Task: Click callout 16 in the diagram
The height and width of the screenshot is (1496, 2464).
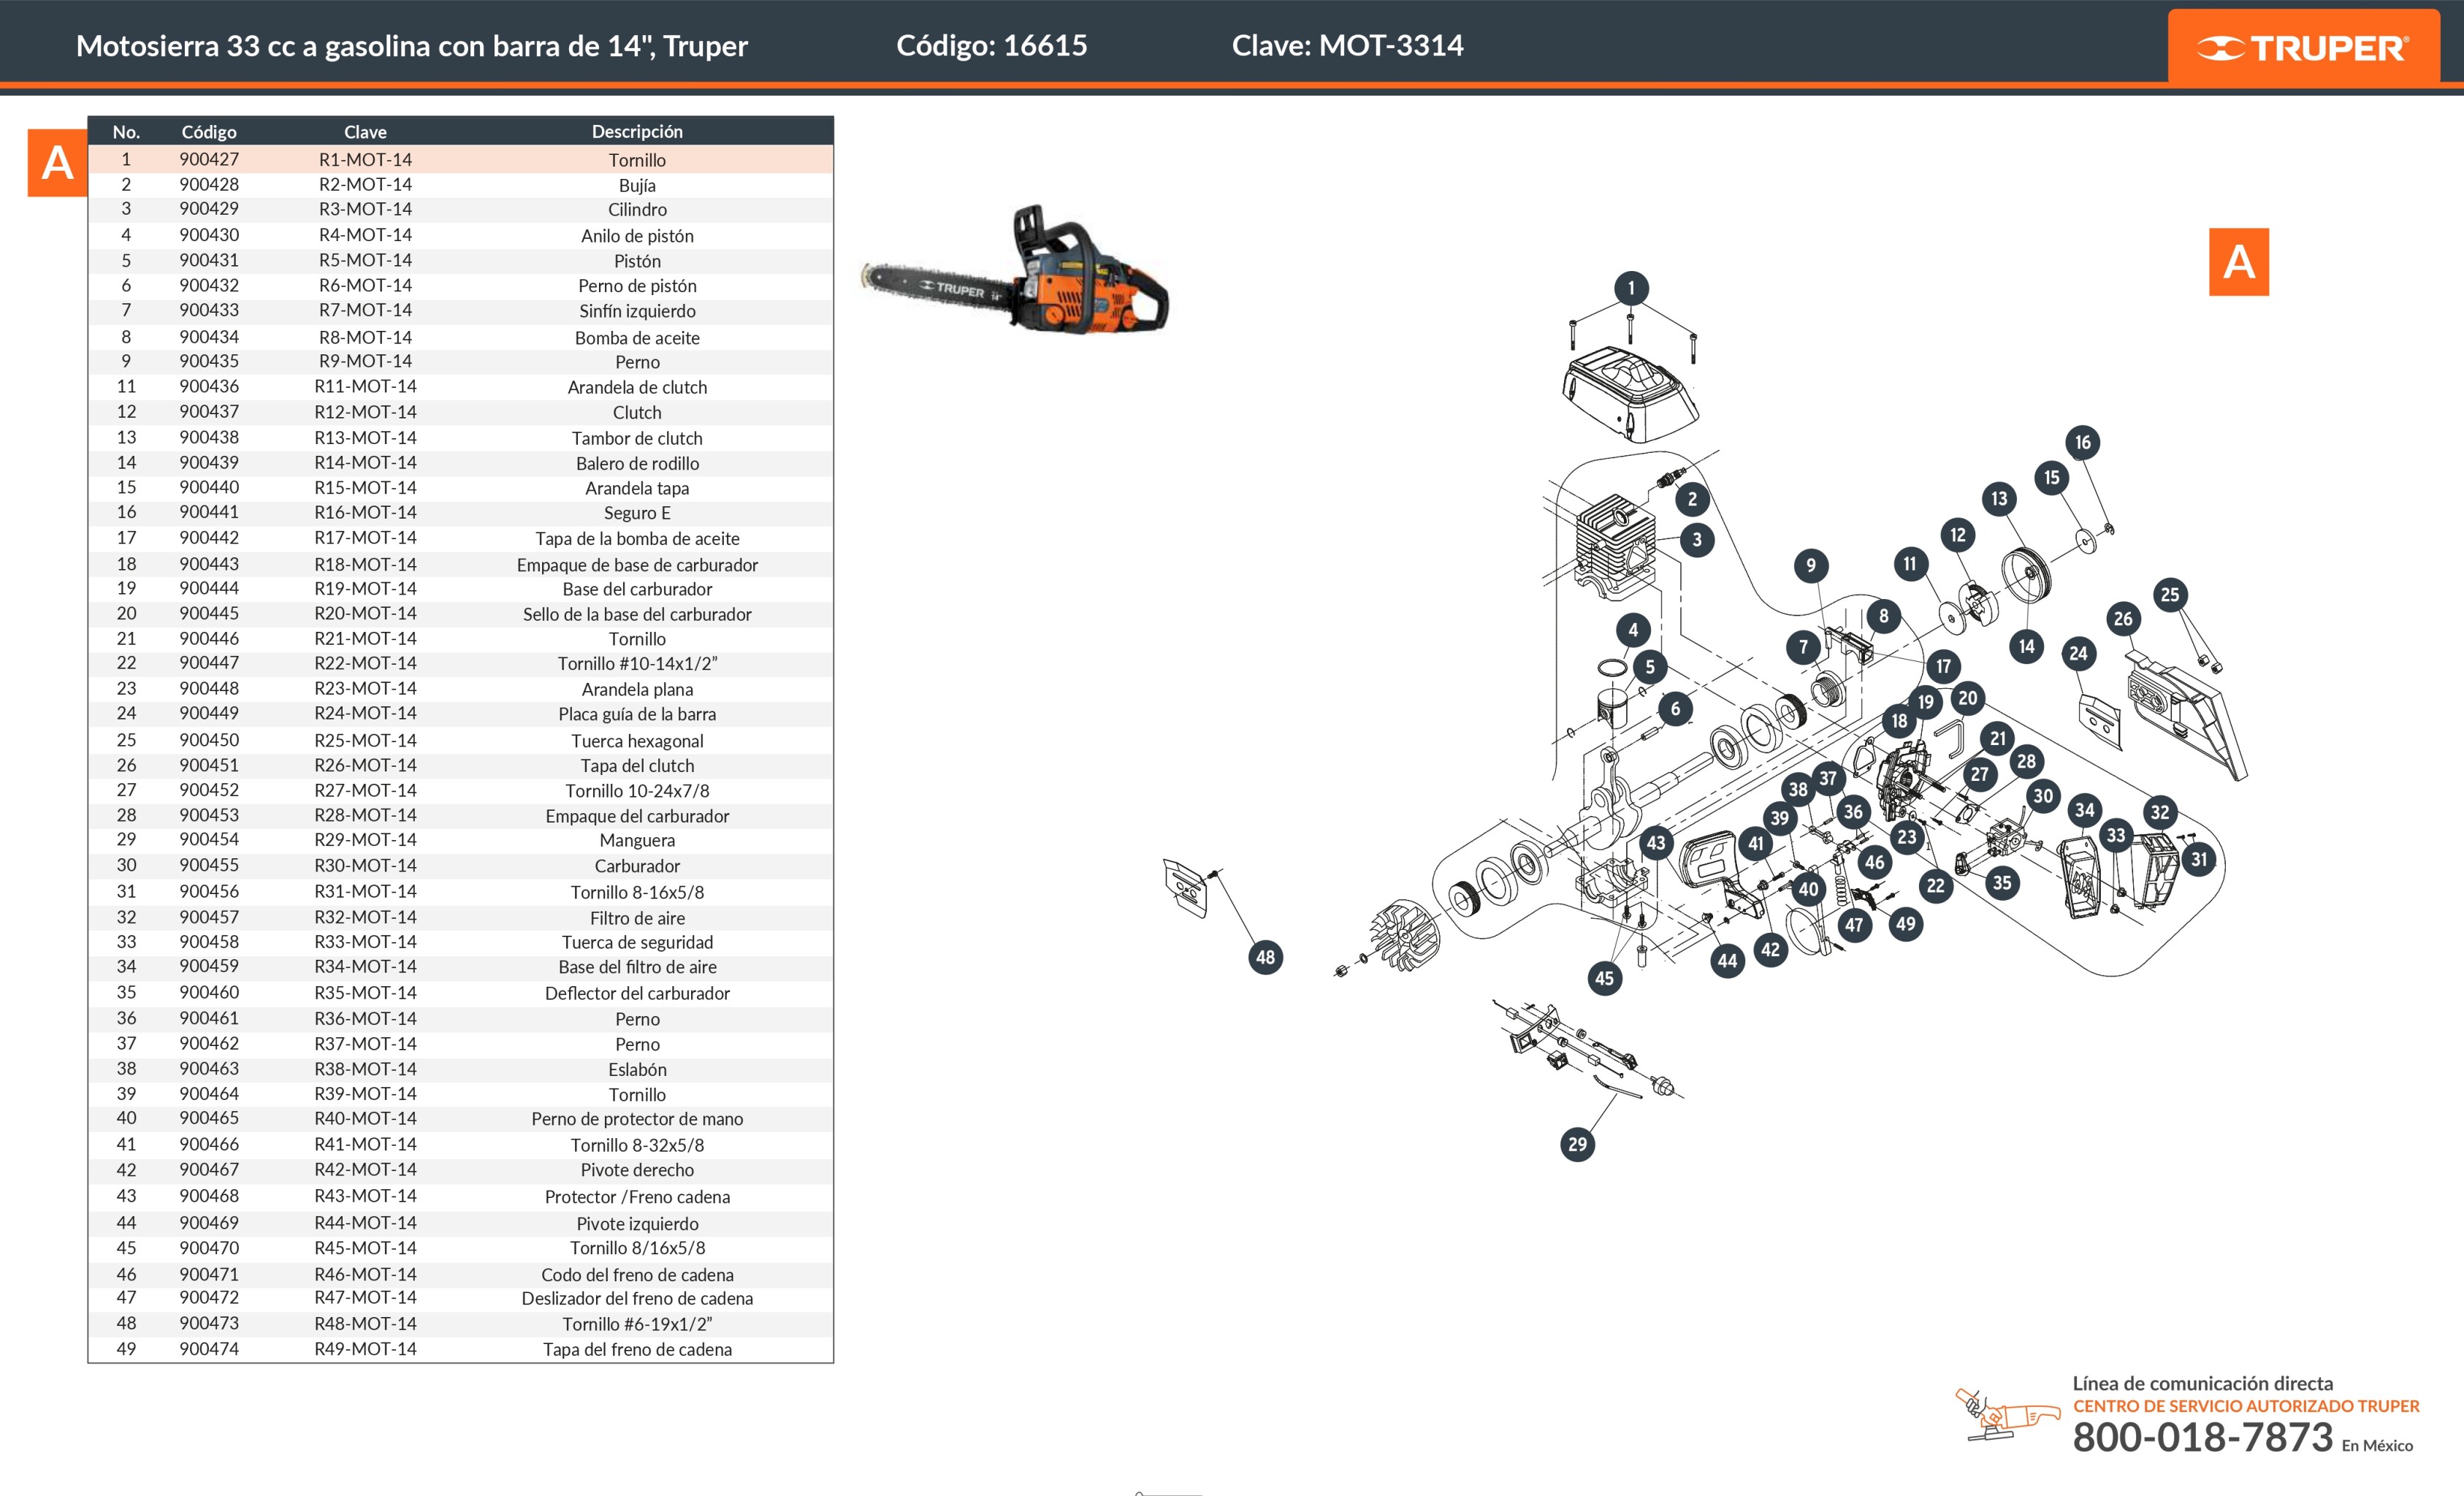Action: point(2082,442)
